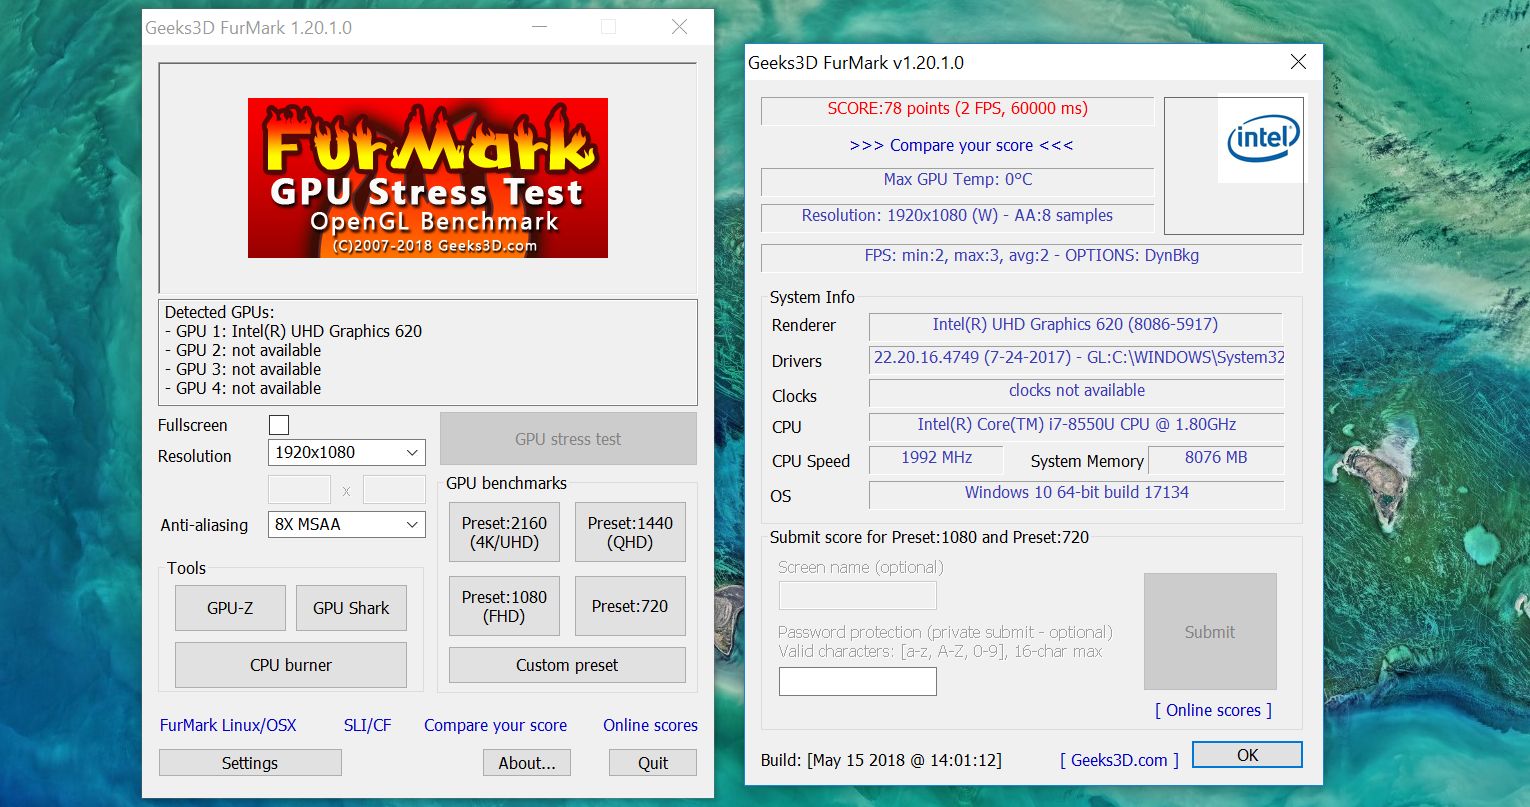Click the Max GPU Temp: 0°C field

tap(957, 180)
